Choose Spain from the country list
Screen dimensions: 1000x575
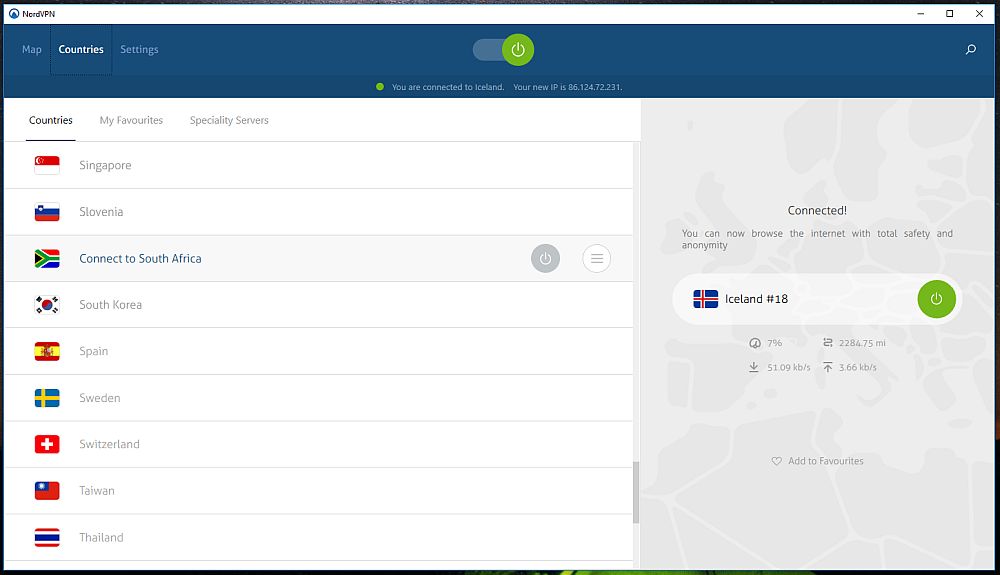click(x=319, y=351)
